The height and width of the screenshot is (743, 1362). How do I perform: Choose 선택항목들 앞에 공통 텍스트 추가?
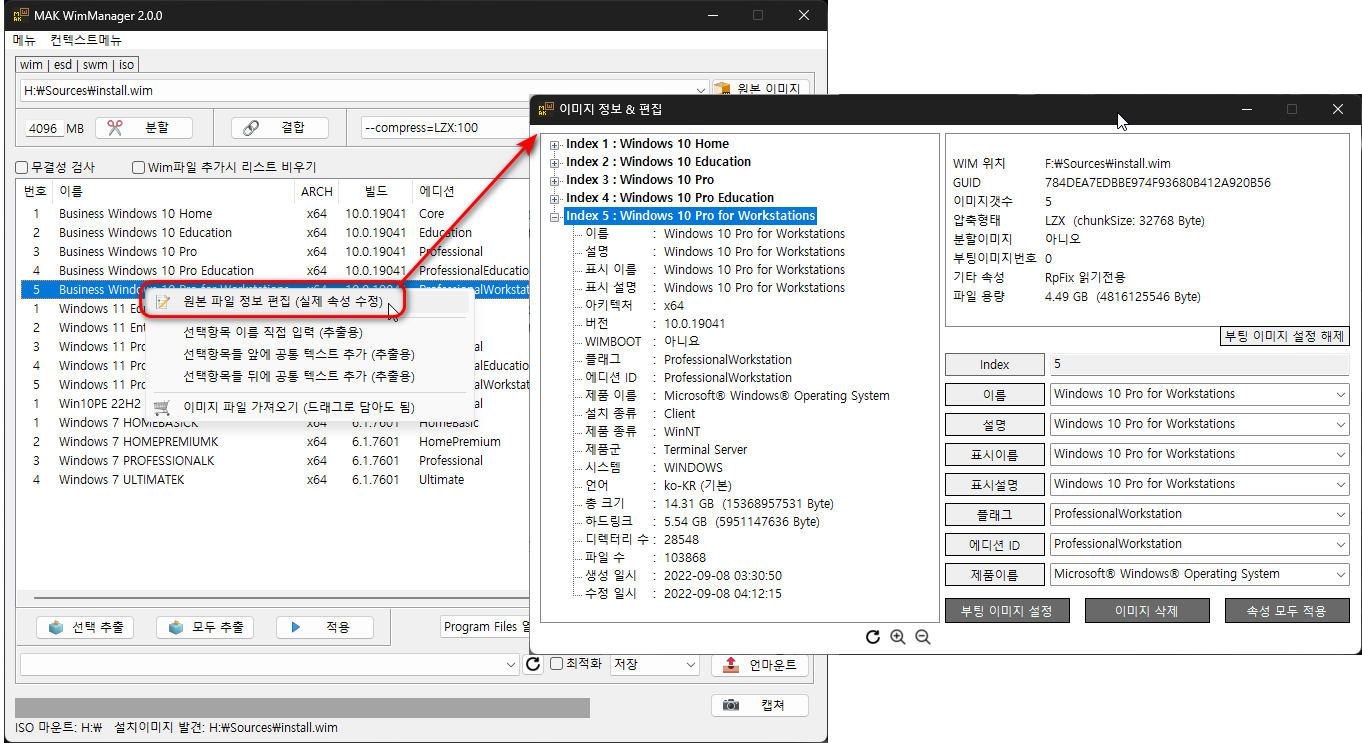pos(307,354)
